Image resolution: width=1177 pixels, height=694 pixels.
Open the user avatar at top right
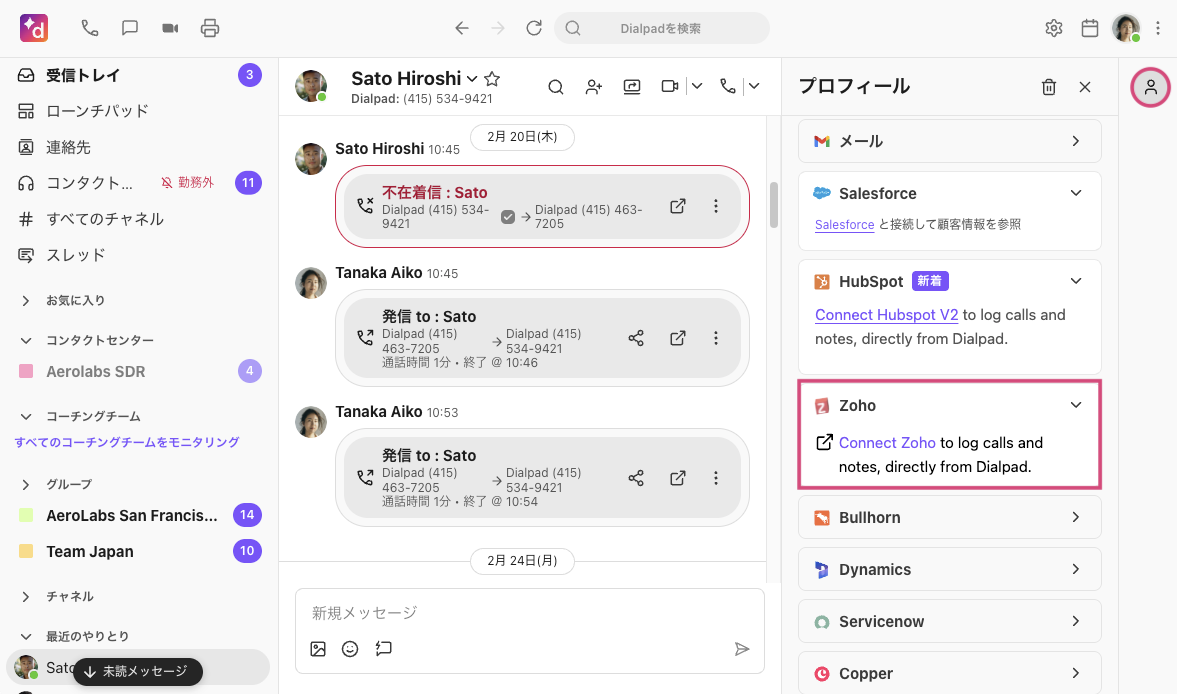(1126, 29)
